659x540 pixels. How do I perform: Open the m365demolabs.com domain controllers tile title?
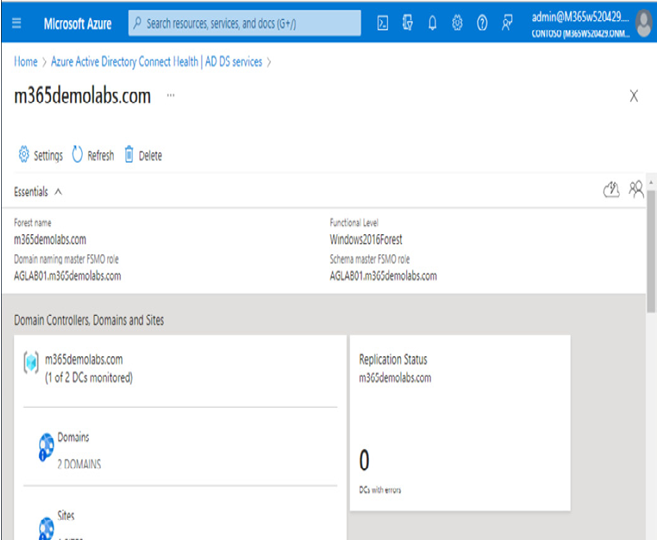click(84, 360)
